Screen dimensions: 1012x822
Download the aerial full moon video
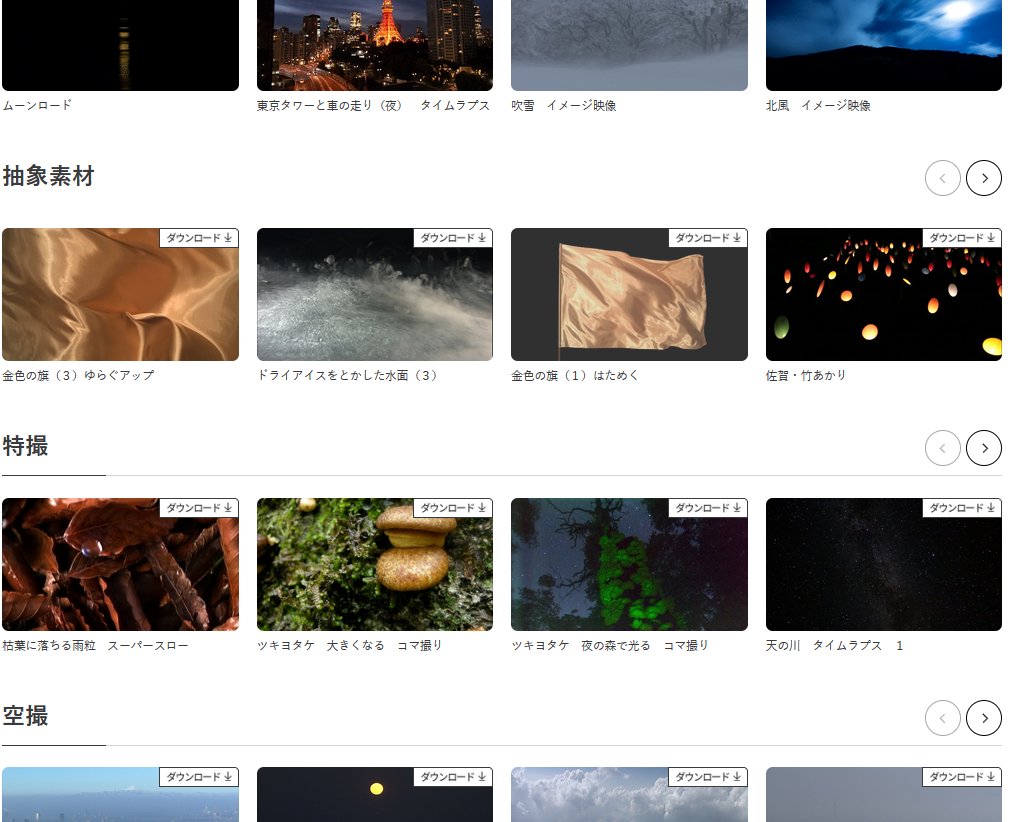tap(453, 777)
